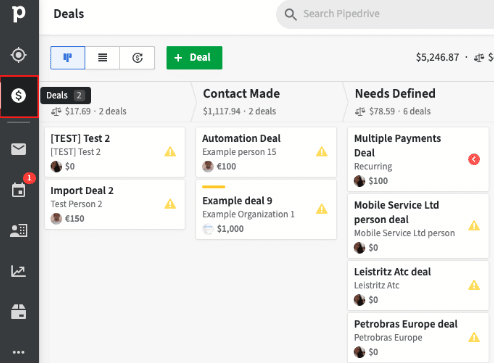Click the Deals page title
Screen dimensions: 494x363
click(x=69, y=14)
